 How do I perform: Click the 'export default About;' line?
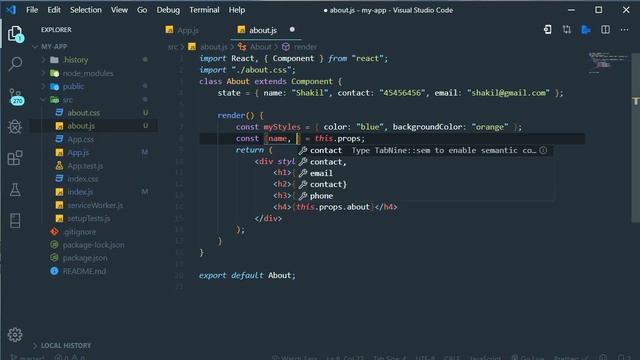(x=247, y=276)
